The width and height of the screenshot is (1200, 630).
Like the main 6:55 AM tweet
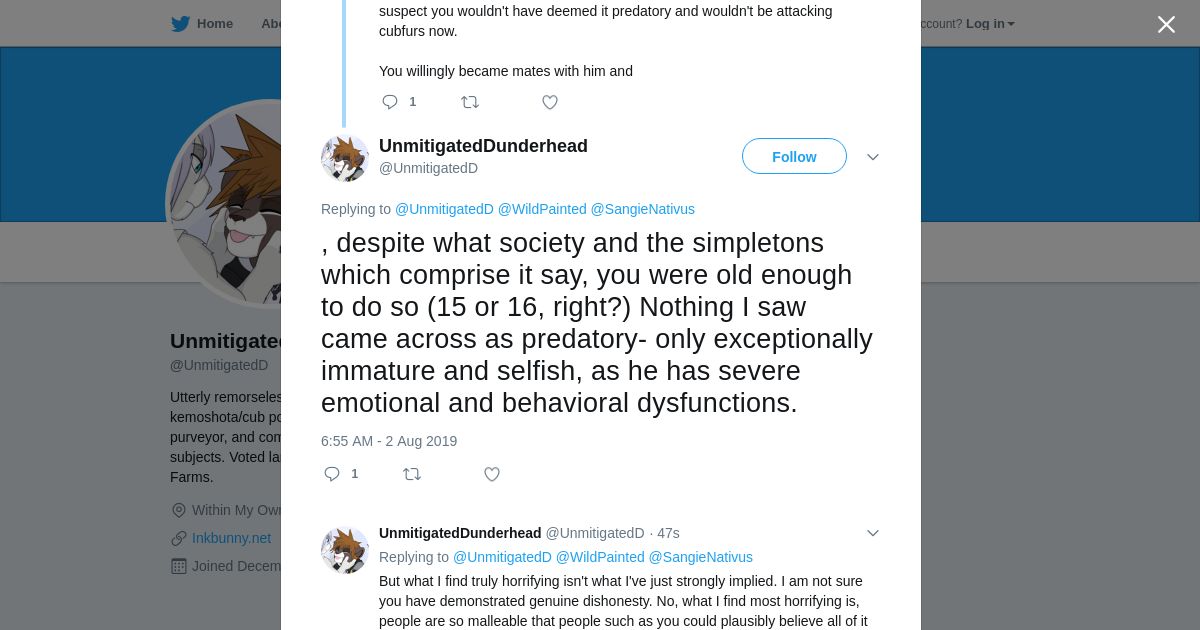(x=492, y=474)
